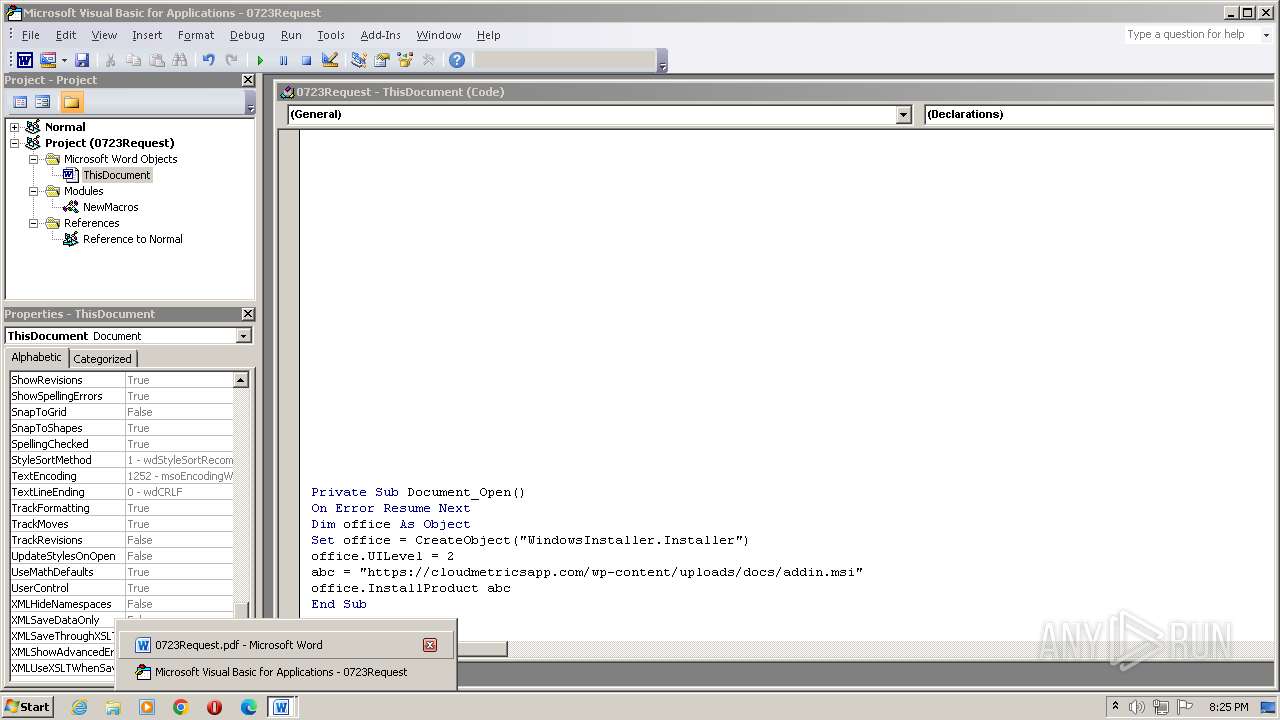The height and width of the screenshot is (720, 1280).
Task: Select NewMacros module in project tree
Action: tap(110, 207)
